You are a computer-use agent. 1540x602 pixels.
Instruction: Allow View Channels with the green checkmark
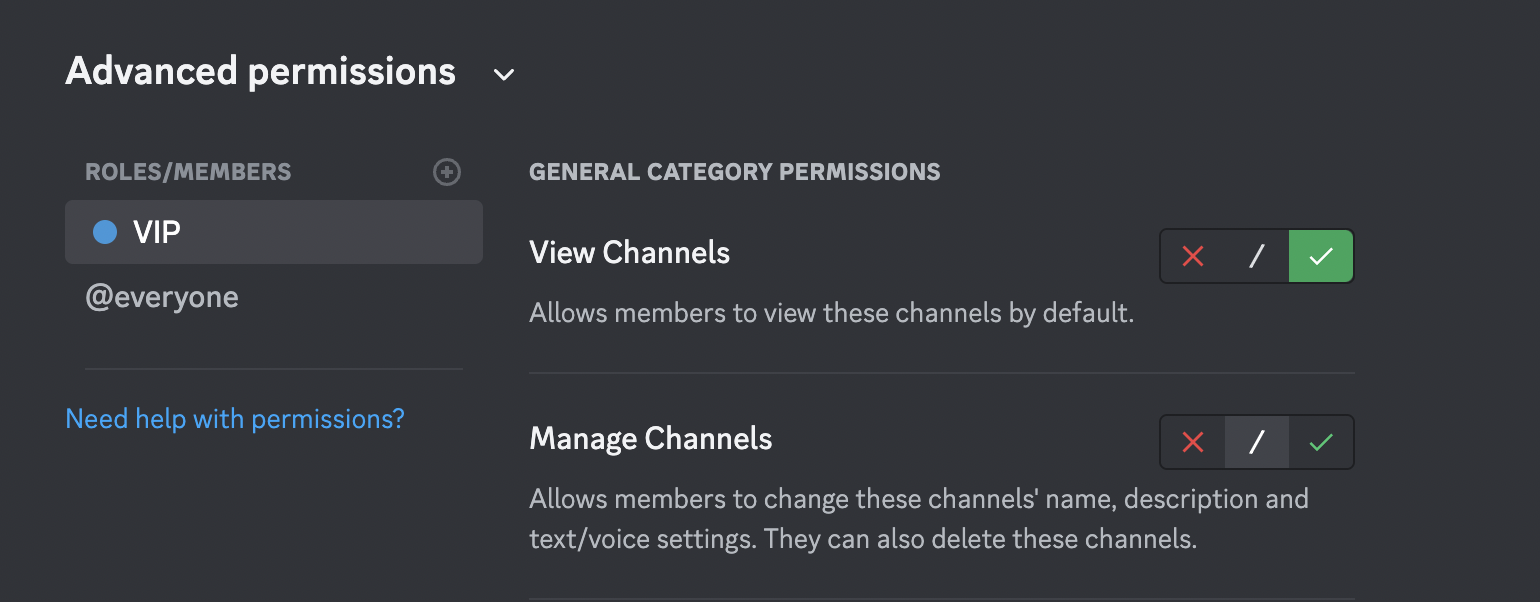[1320, 256]
